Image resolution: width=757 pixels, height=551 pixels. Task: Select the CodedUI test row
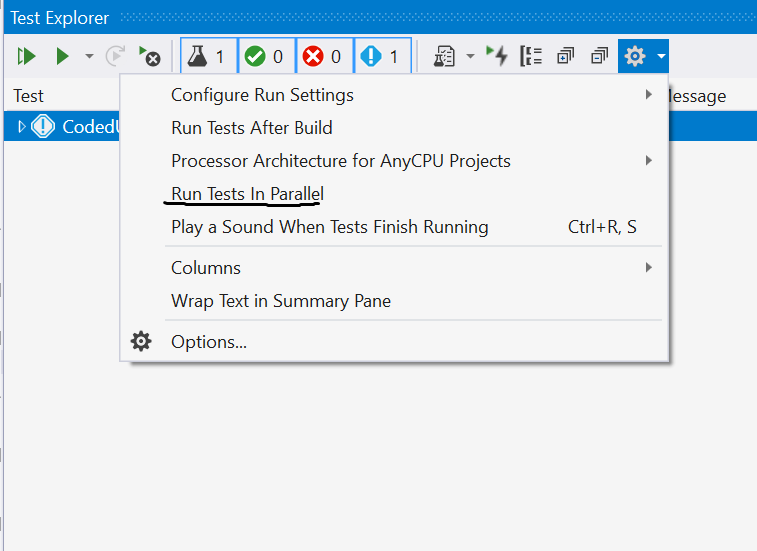coord(62,127)
